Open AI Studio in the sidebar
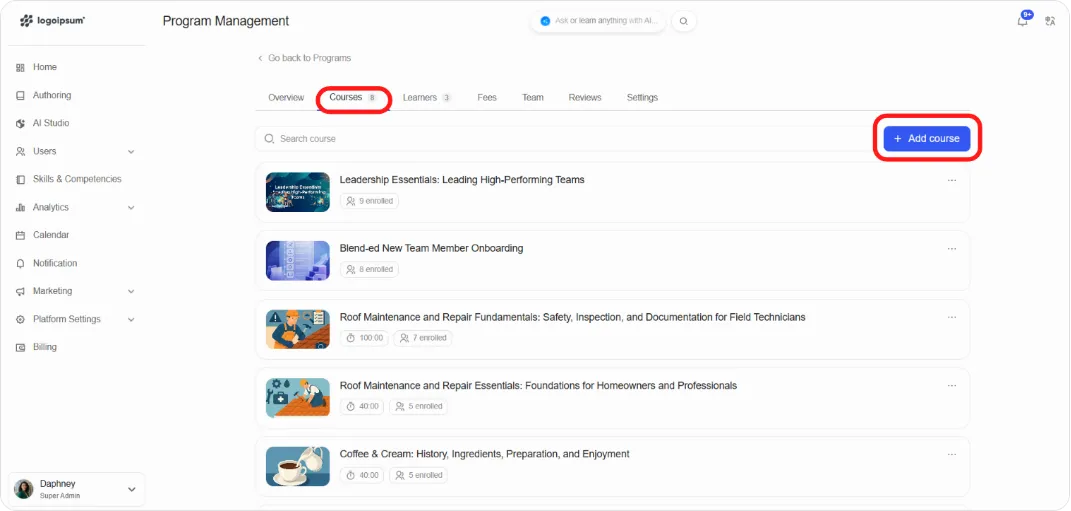1071x511 pixels. [x=51, y=123]
